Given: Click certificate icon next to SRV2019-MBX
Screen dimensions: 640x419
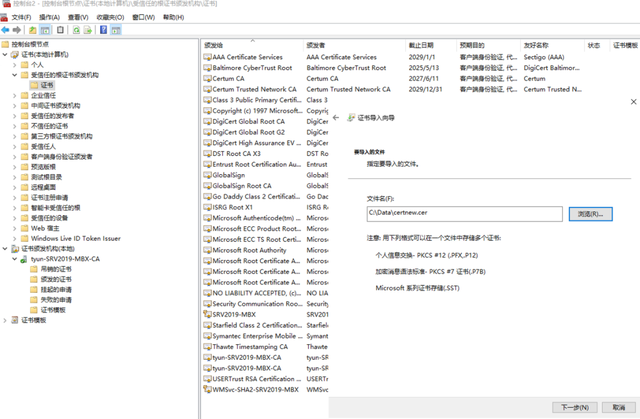Looking at the screenshot, I should [x=207, y=315].
